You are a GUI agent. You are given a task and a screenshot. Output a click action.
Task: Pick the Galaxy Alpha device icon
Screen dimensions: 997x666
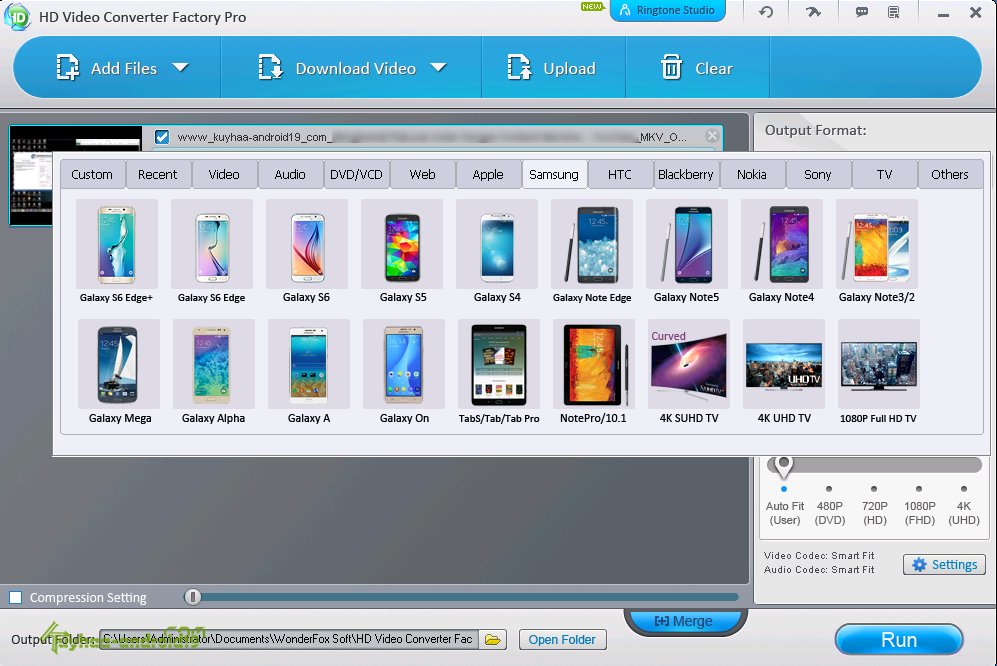[x=214, y=364]
